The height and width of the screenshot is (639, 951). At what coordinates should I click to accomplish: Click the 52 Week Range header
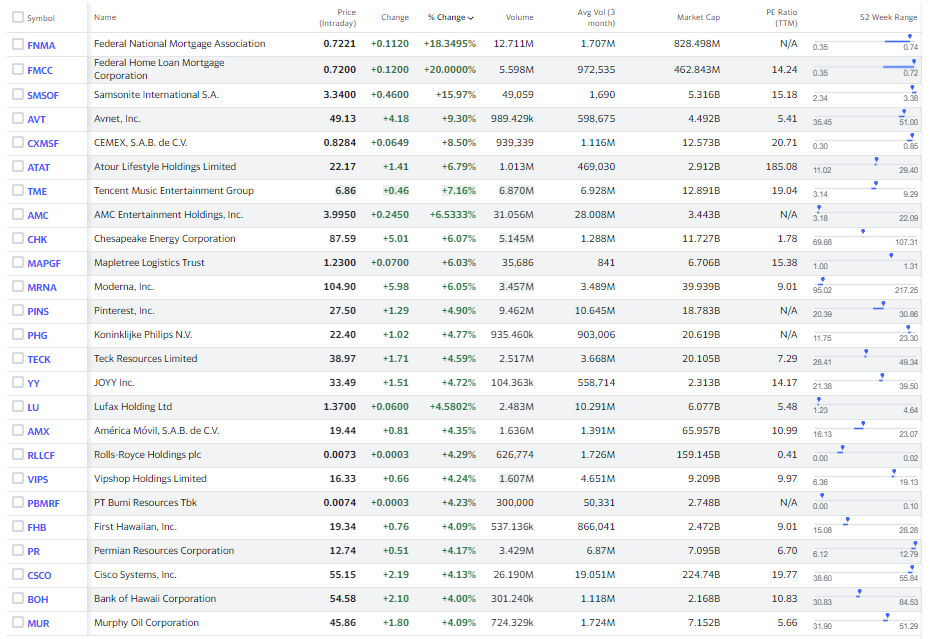(889, 17)
